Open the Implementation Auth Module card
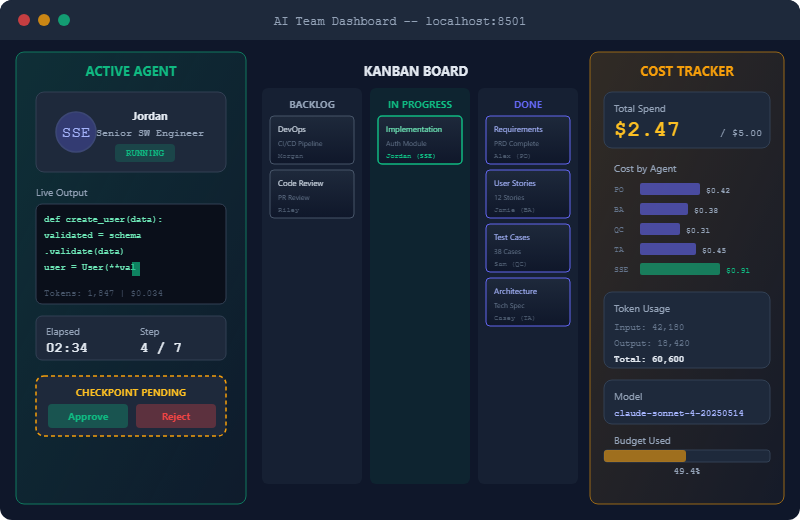The image size is (800, 520). (420, 140)
